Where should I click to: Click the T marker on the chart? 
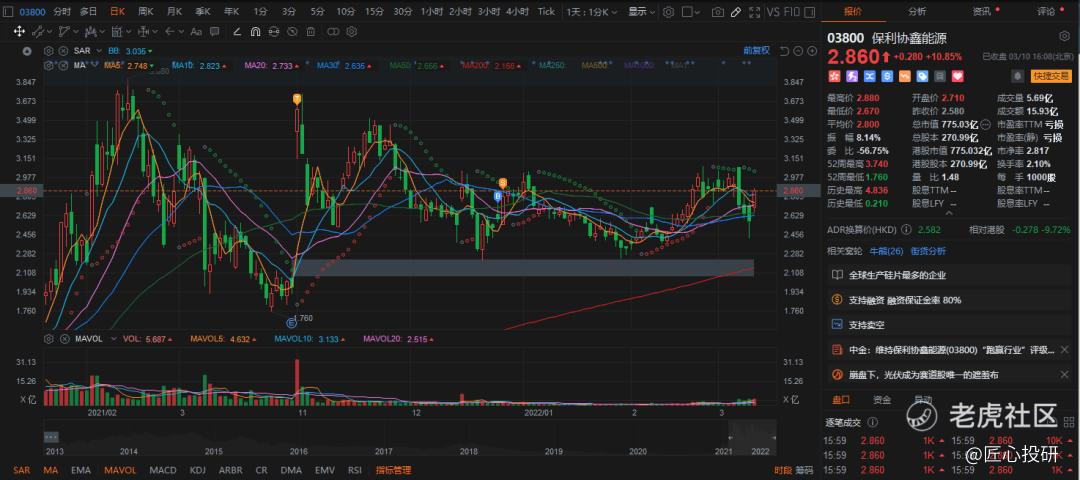coord(297,99)
